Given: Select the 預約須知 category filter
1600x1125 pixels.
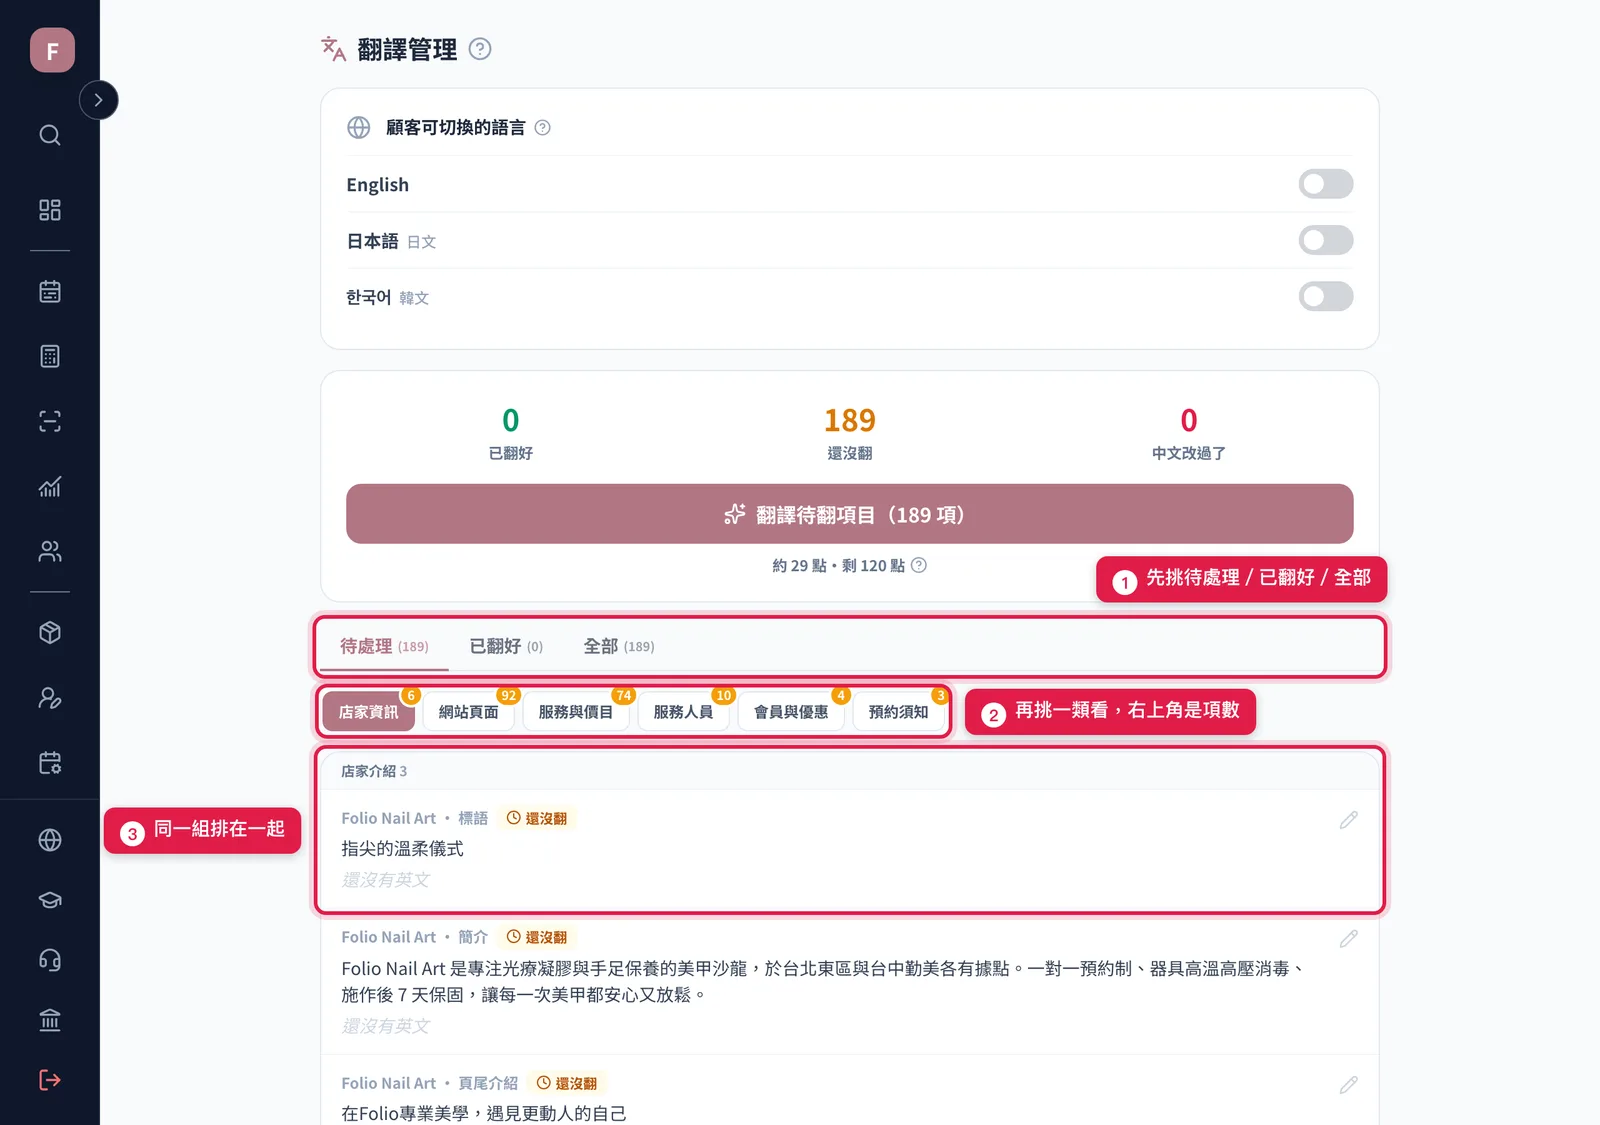Looking at the screenshot, I should point(898,712).
